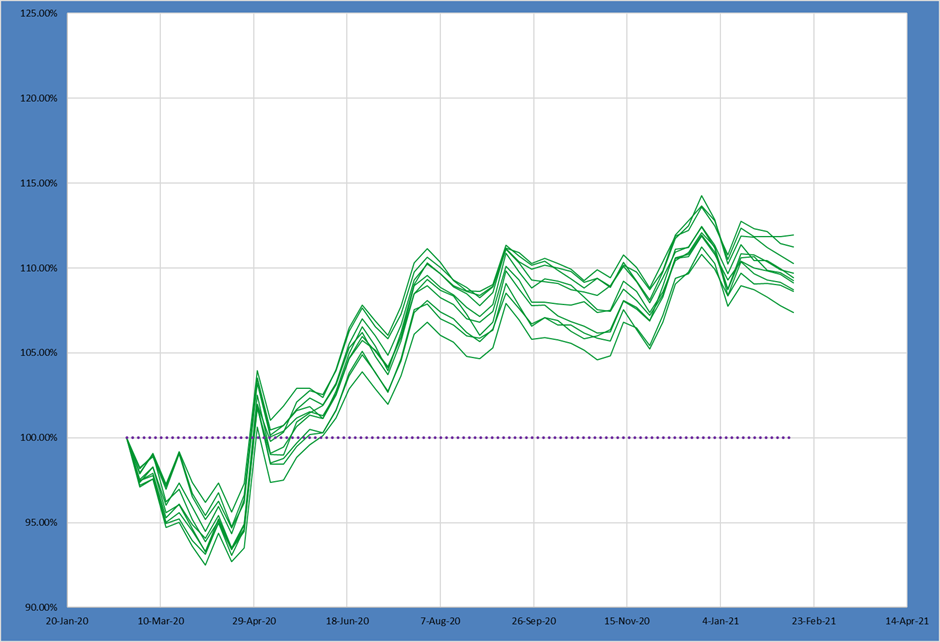
Task: Select the 18-Jun-20 date label
Action: [347, 621]
